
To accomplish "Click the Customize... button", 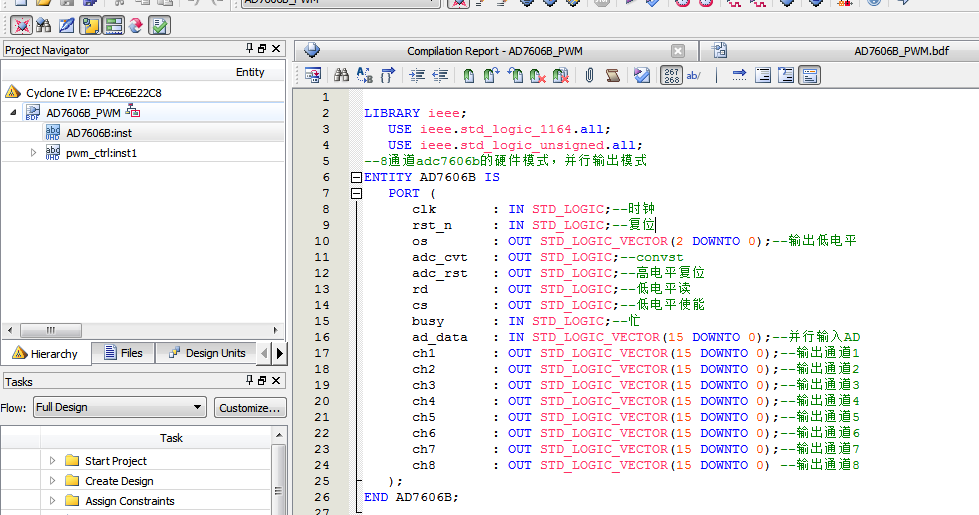I will point(250,408).
